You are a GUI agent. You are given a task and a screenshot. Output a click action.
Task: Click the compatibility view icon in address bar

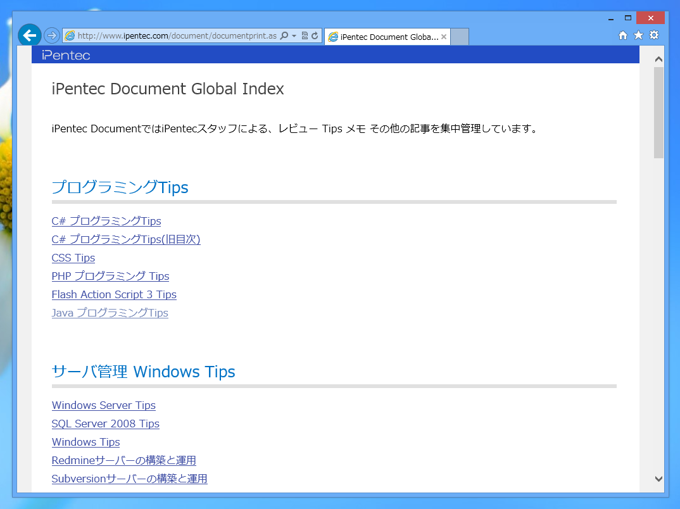(x=305, y=36)
